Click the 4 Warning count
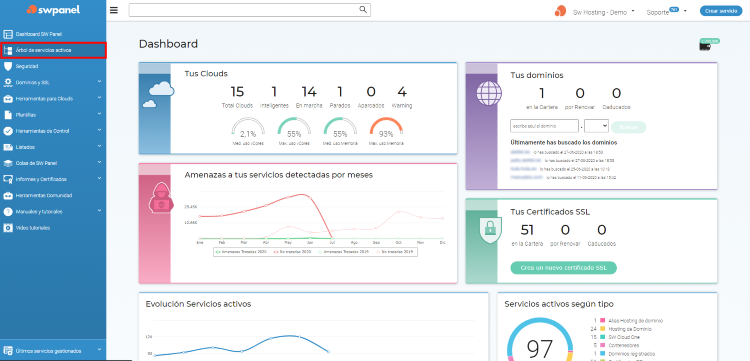This screenshot has width=750, height=361. 402,91
